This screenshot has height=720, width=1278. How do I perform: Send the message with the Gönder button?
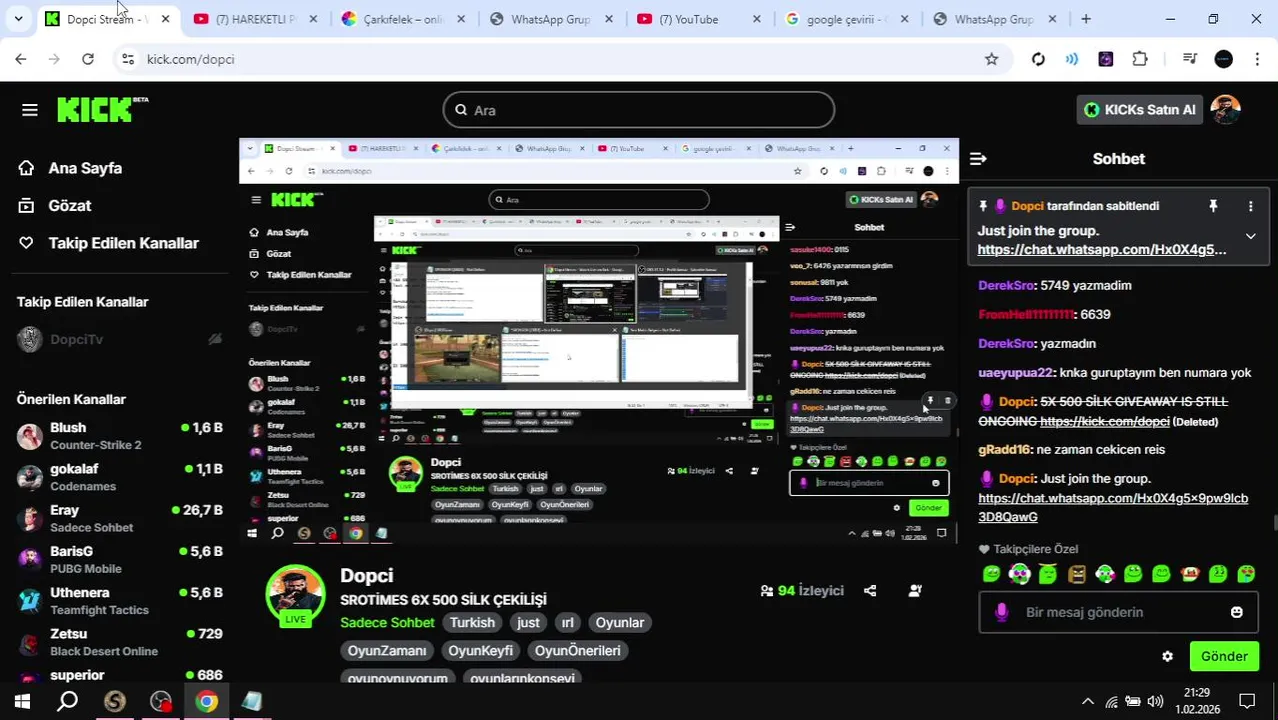click(1224, 656)
